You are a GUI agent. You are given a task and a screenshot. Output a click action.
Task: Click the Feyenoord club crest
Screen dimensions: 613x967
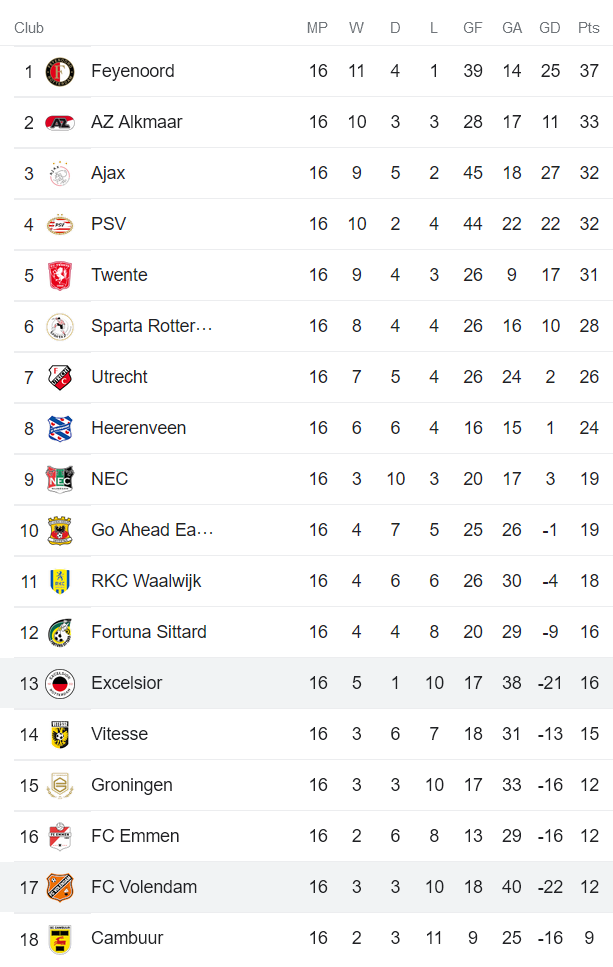(x=60, y=72)
